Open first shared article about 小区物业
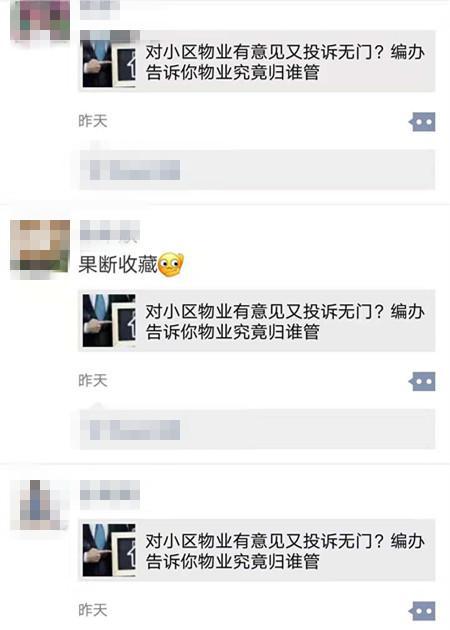This screenshot has width=450, height=630. pos(257,61)
